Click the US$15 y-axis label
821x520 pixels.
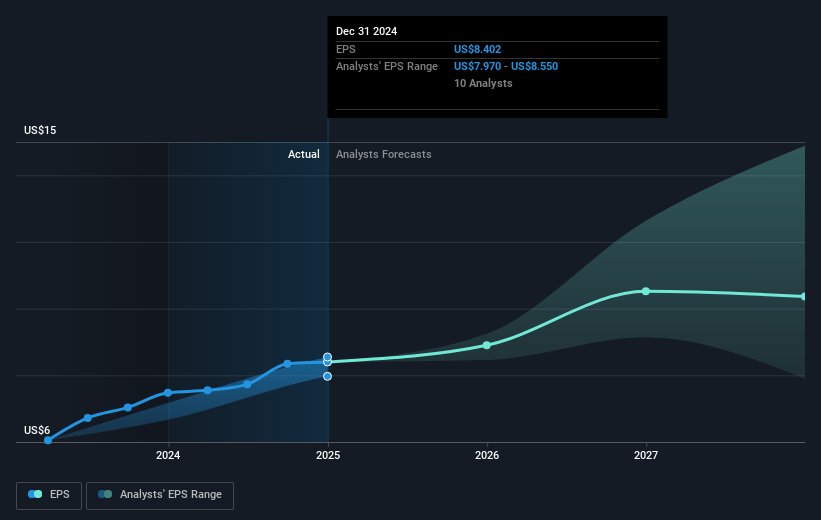[x=40, y=130]
